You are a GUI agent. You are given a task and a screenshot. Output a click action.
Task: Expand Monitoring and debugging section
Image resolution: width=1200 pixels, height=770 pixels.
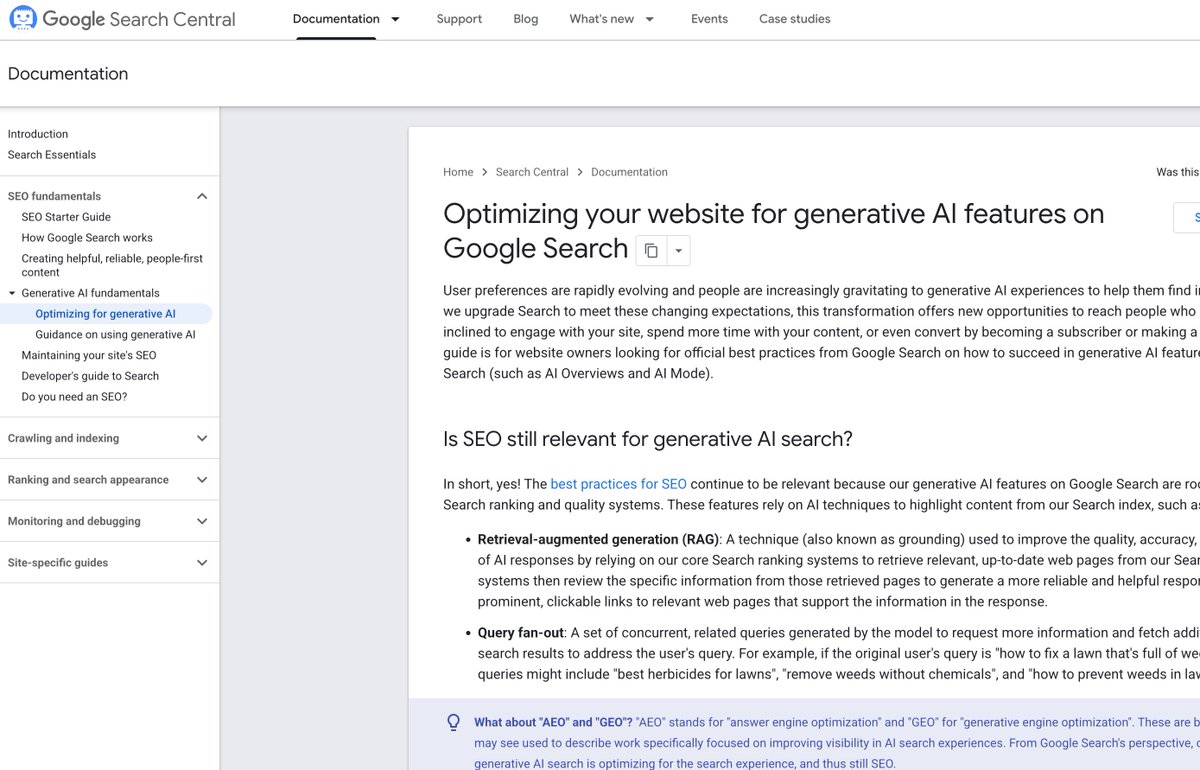tap(202, 521)
